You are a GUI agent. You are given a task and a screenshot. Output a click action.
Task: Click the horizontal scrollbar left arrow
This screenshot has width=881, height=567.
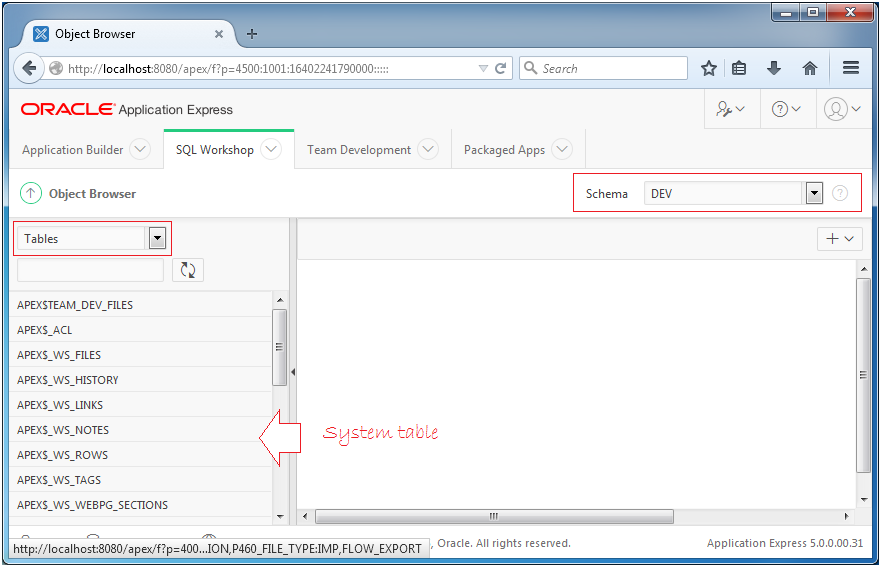(305, 516)
